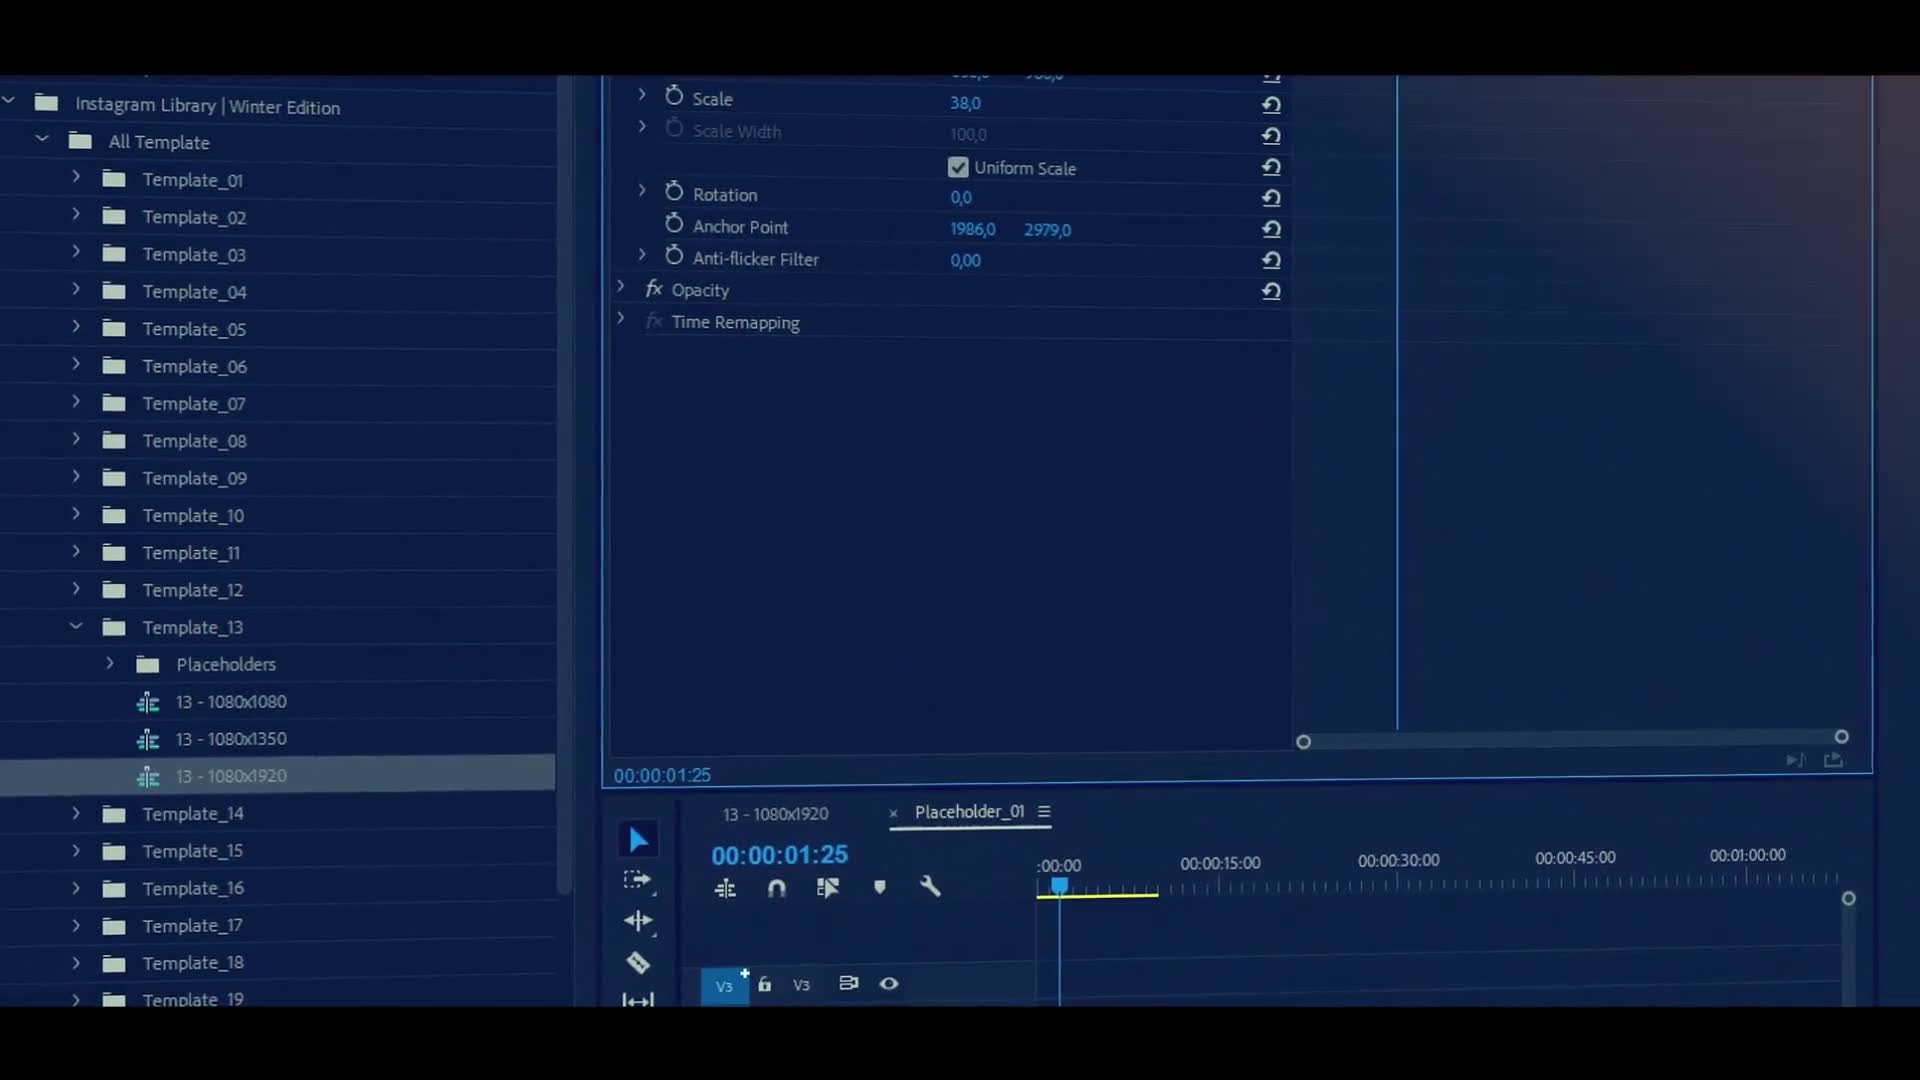Toggle Linked Selection in timeline
1920x1080 pixels.
[827, 888]
